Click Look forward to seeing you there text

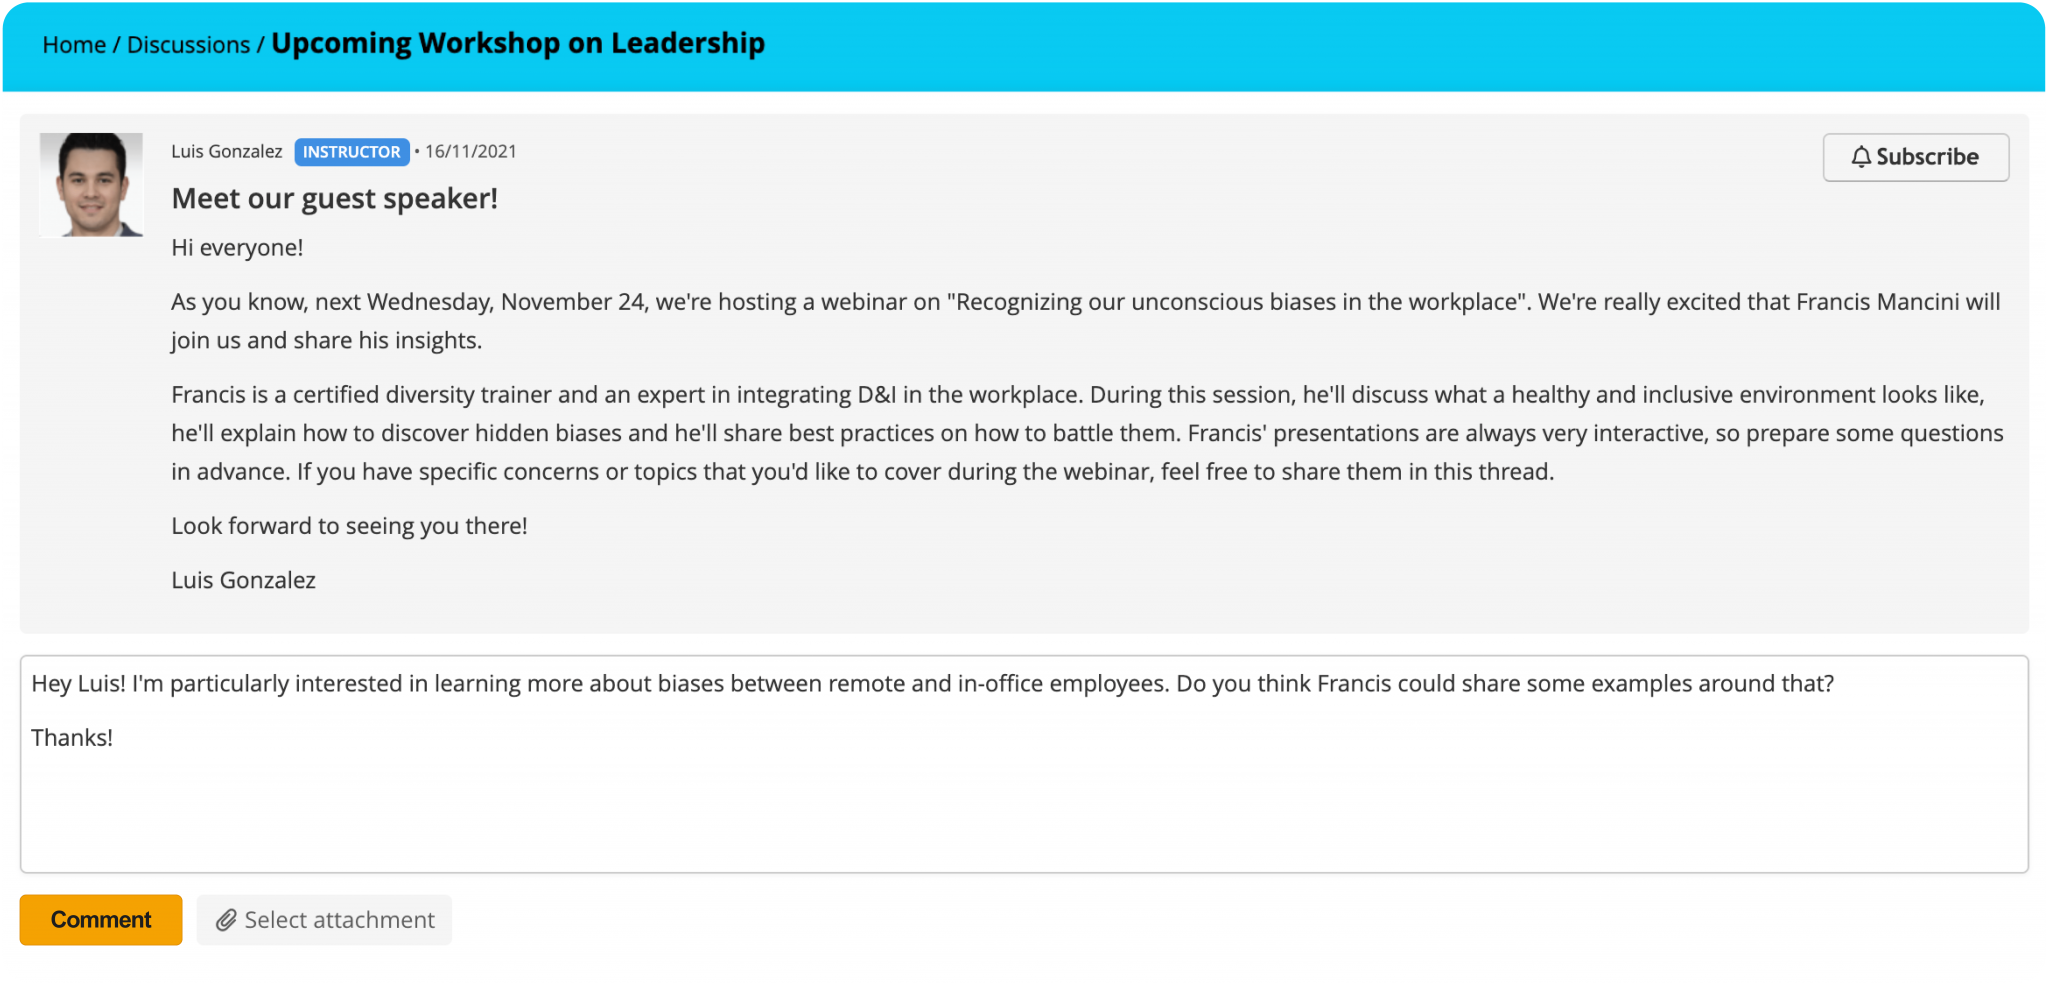pyautogui.click(x=349, y=525)
